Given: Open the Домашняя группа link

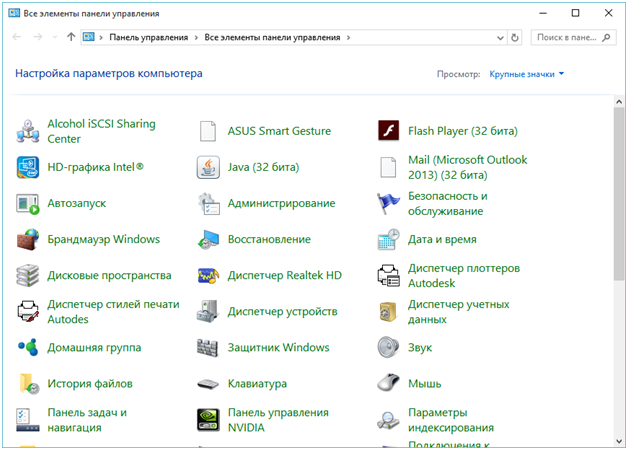Looking at the screenshot, I should coord(94,348).
